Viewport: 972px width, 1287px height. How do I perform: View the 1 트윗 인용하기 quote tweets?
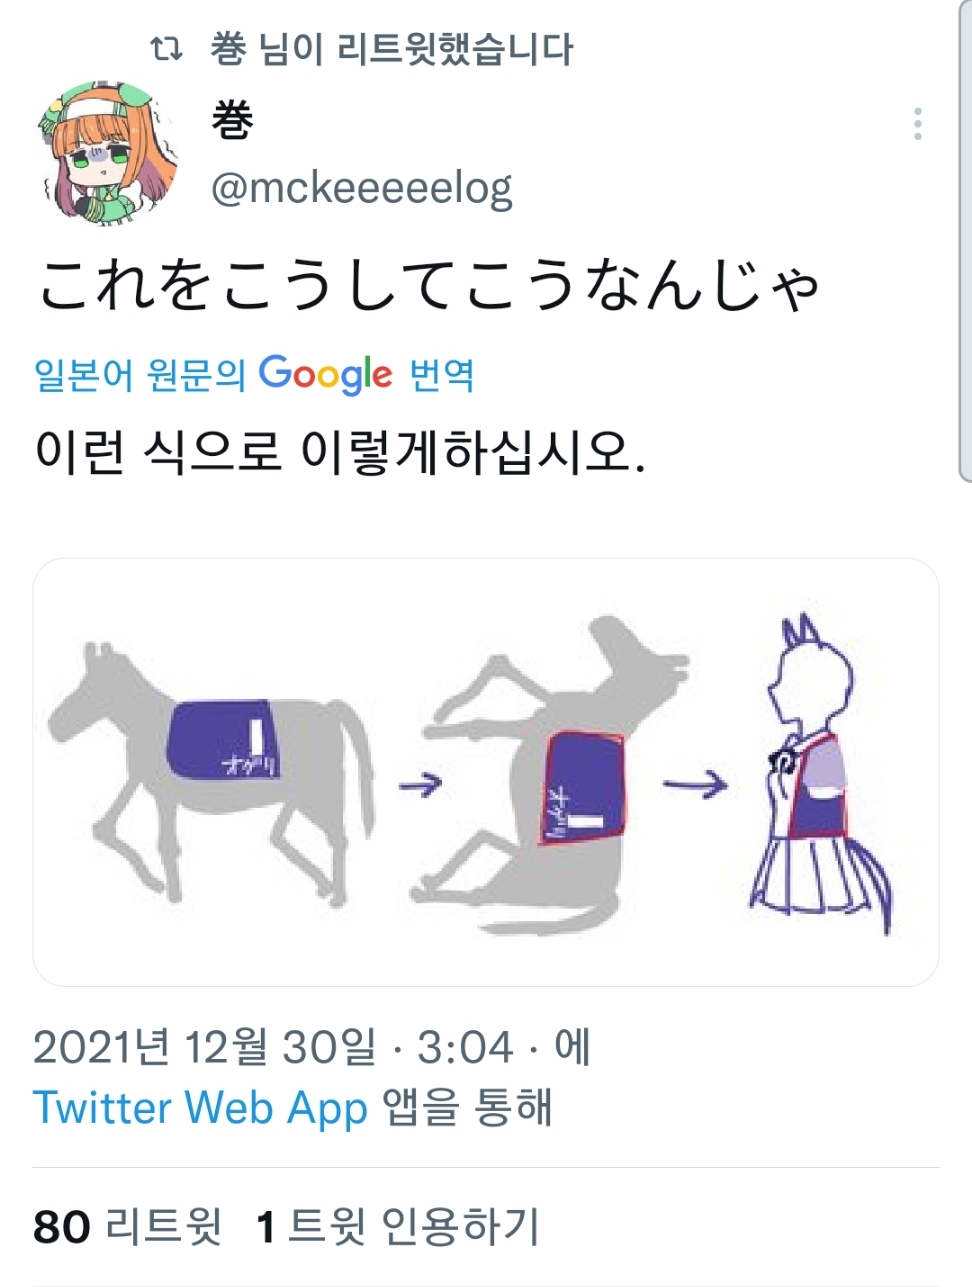(398, 1226)
